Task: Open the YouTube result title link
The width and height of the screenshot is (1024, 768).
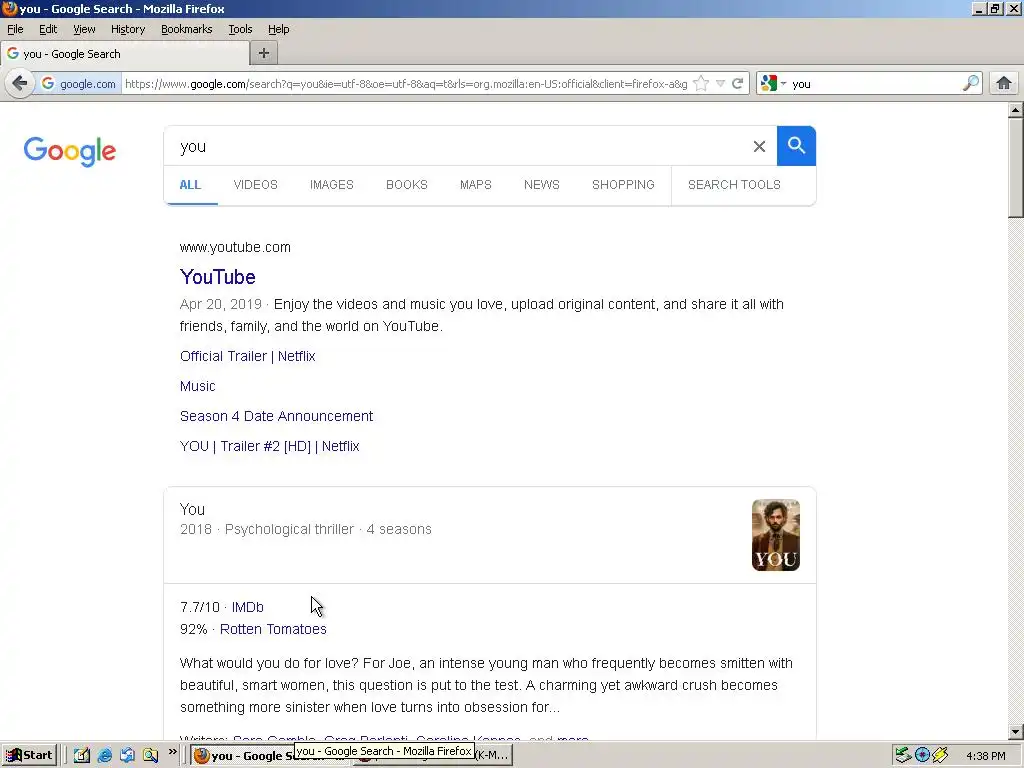Action: pos(217,277)
